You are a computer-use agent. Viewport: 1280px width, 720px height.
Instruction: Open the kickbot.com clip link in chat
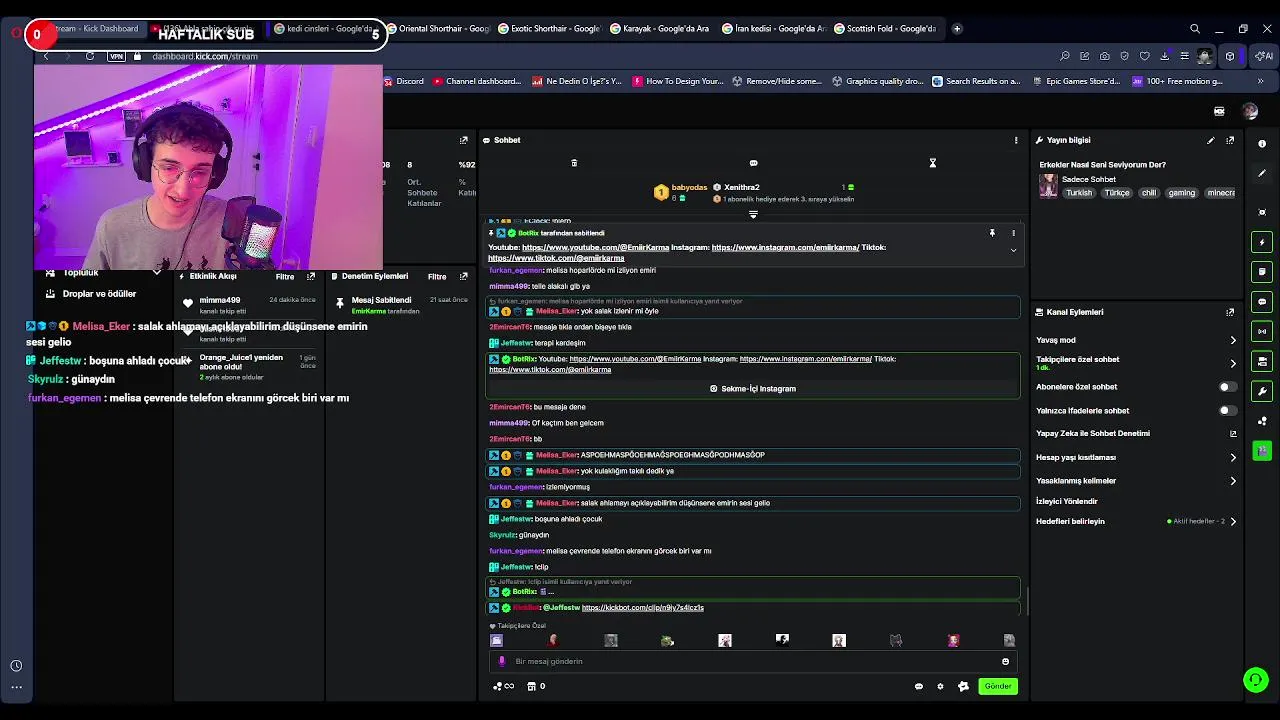(x=642, y=607)
